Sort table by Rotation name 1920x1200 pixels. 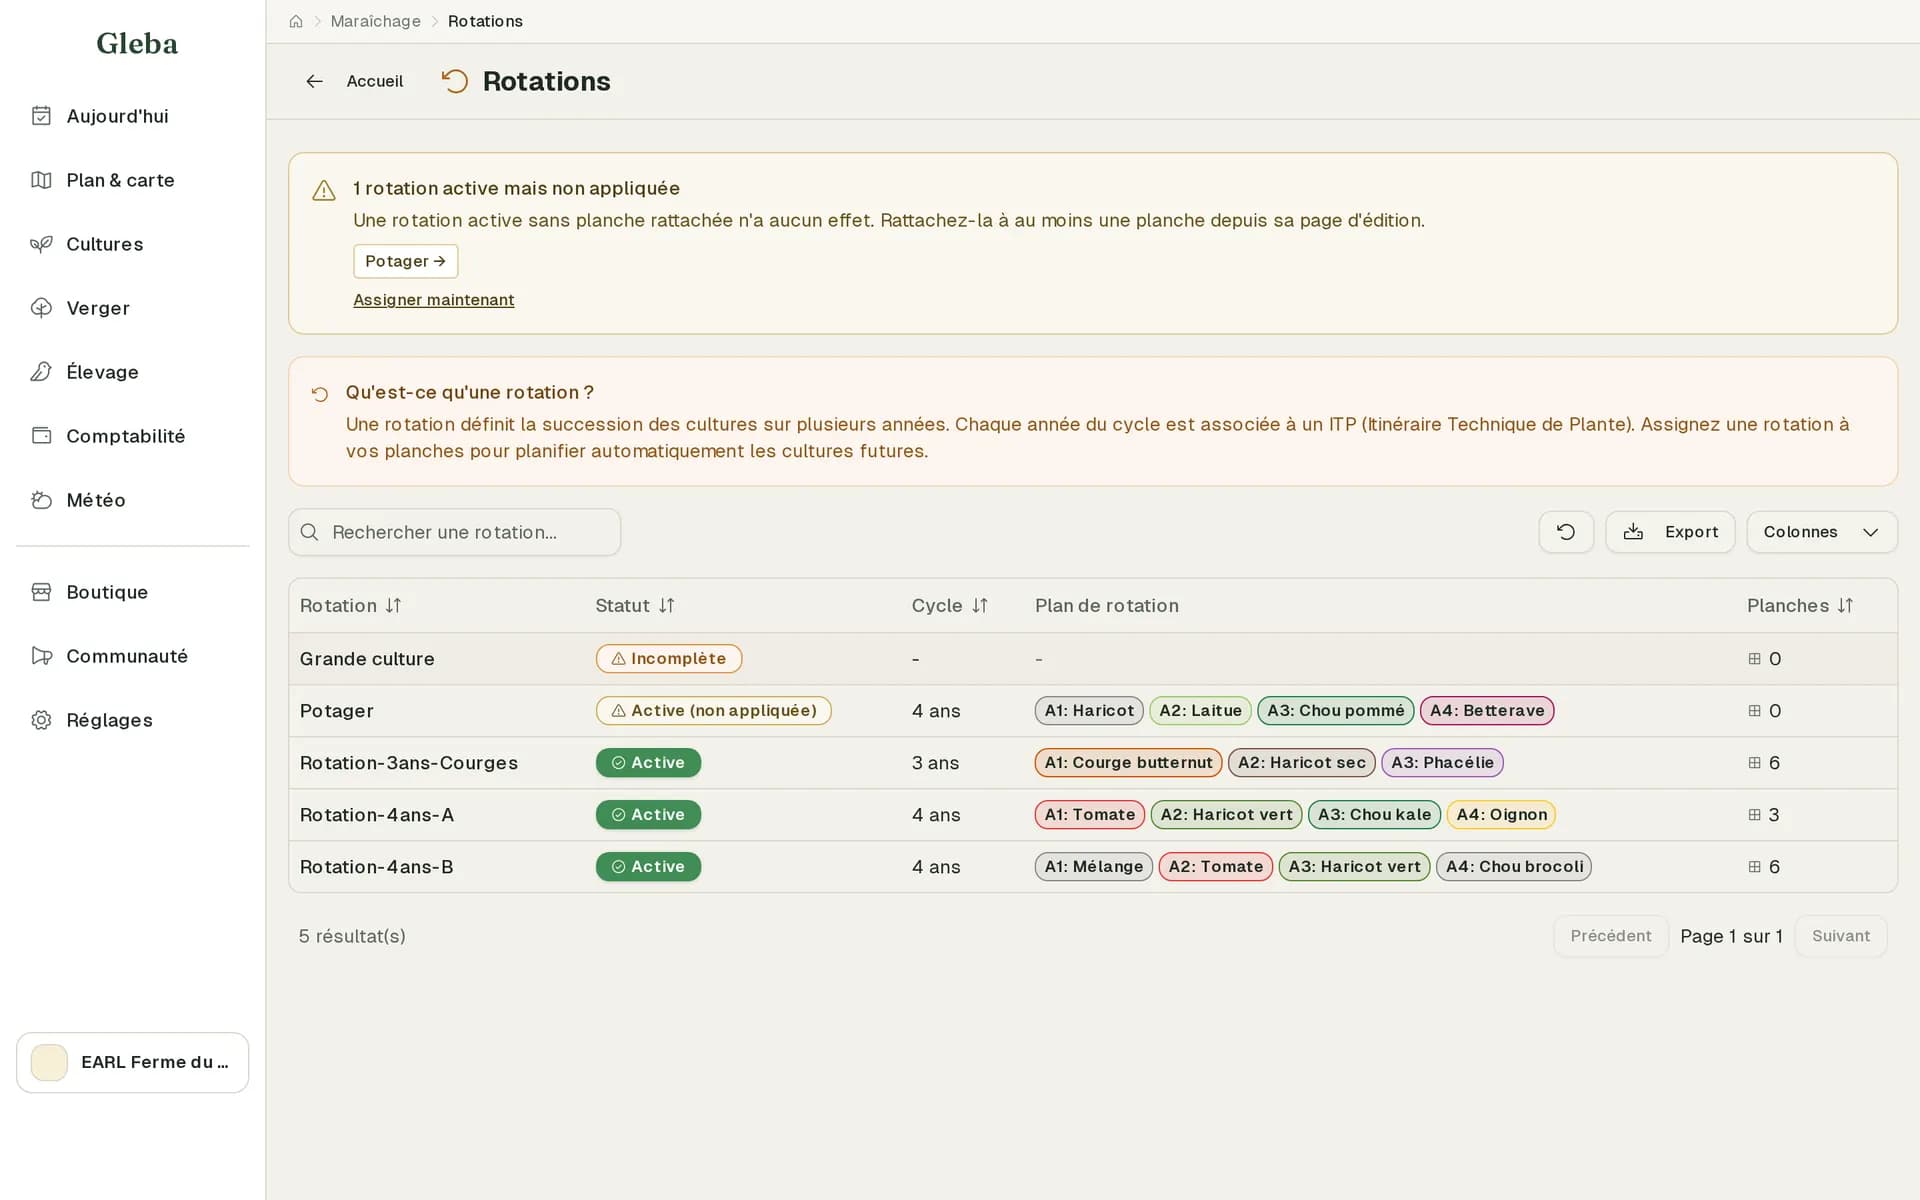(351, 605)
